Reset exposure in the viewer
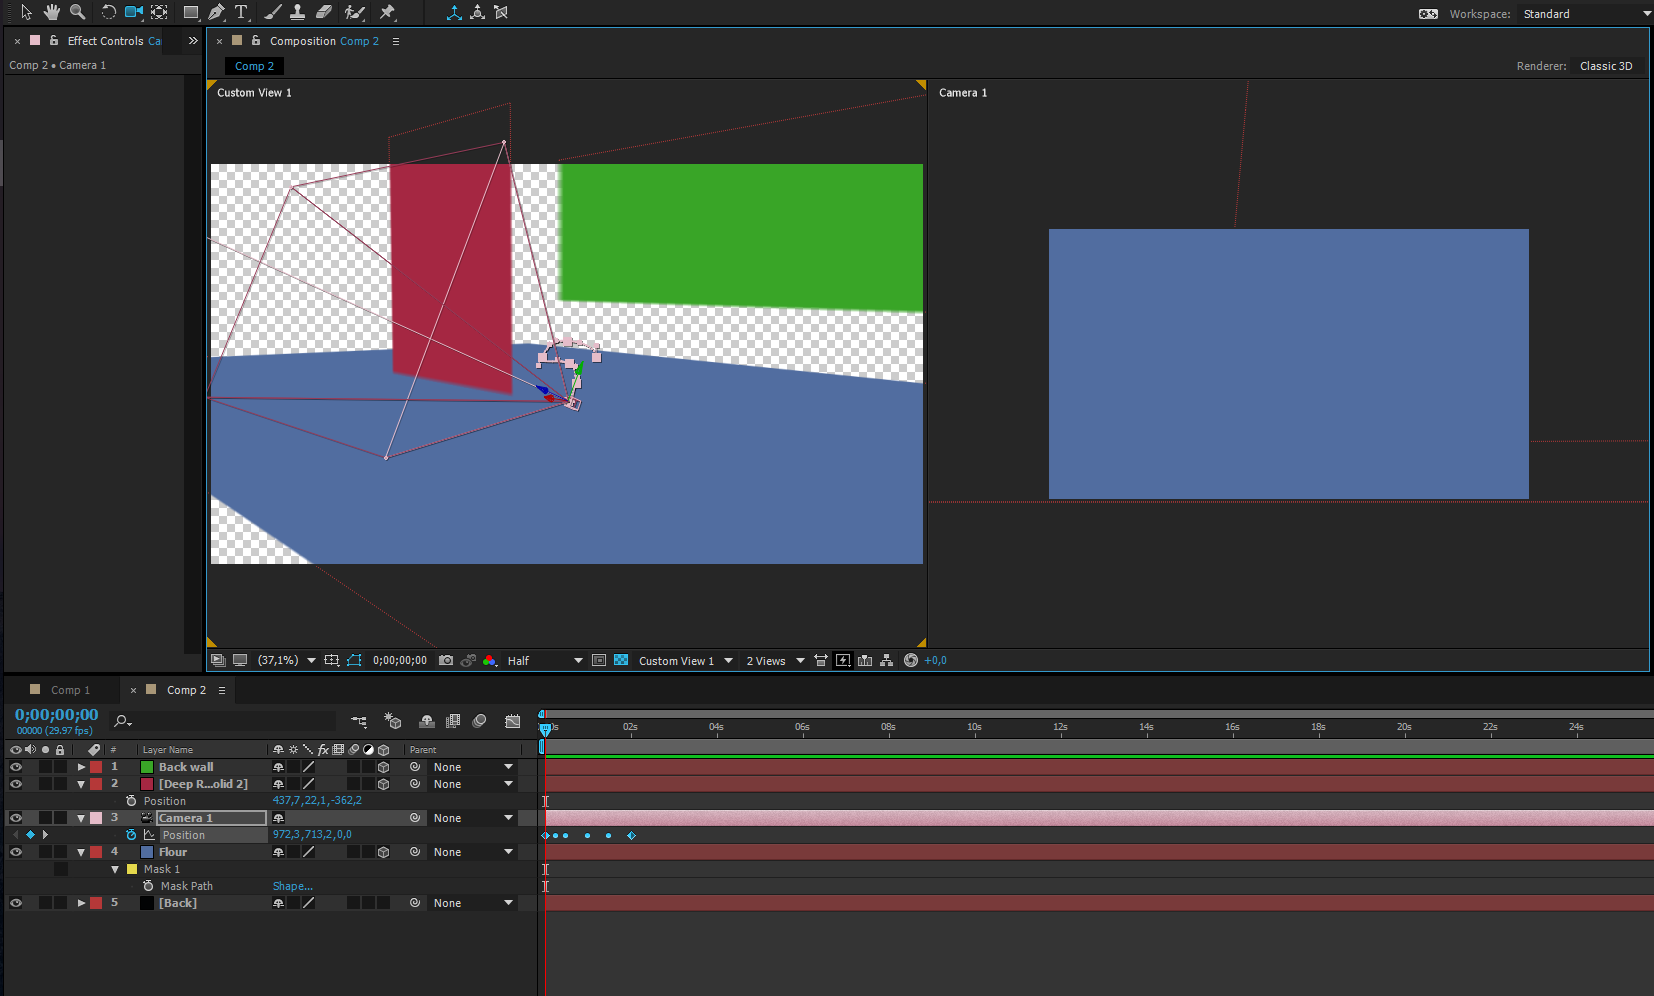 [x=911, y=661]
